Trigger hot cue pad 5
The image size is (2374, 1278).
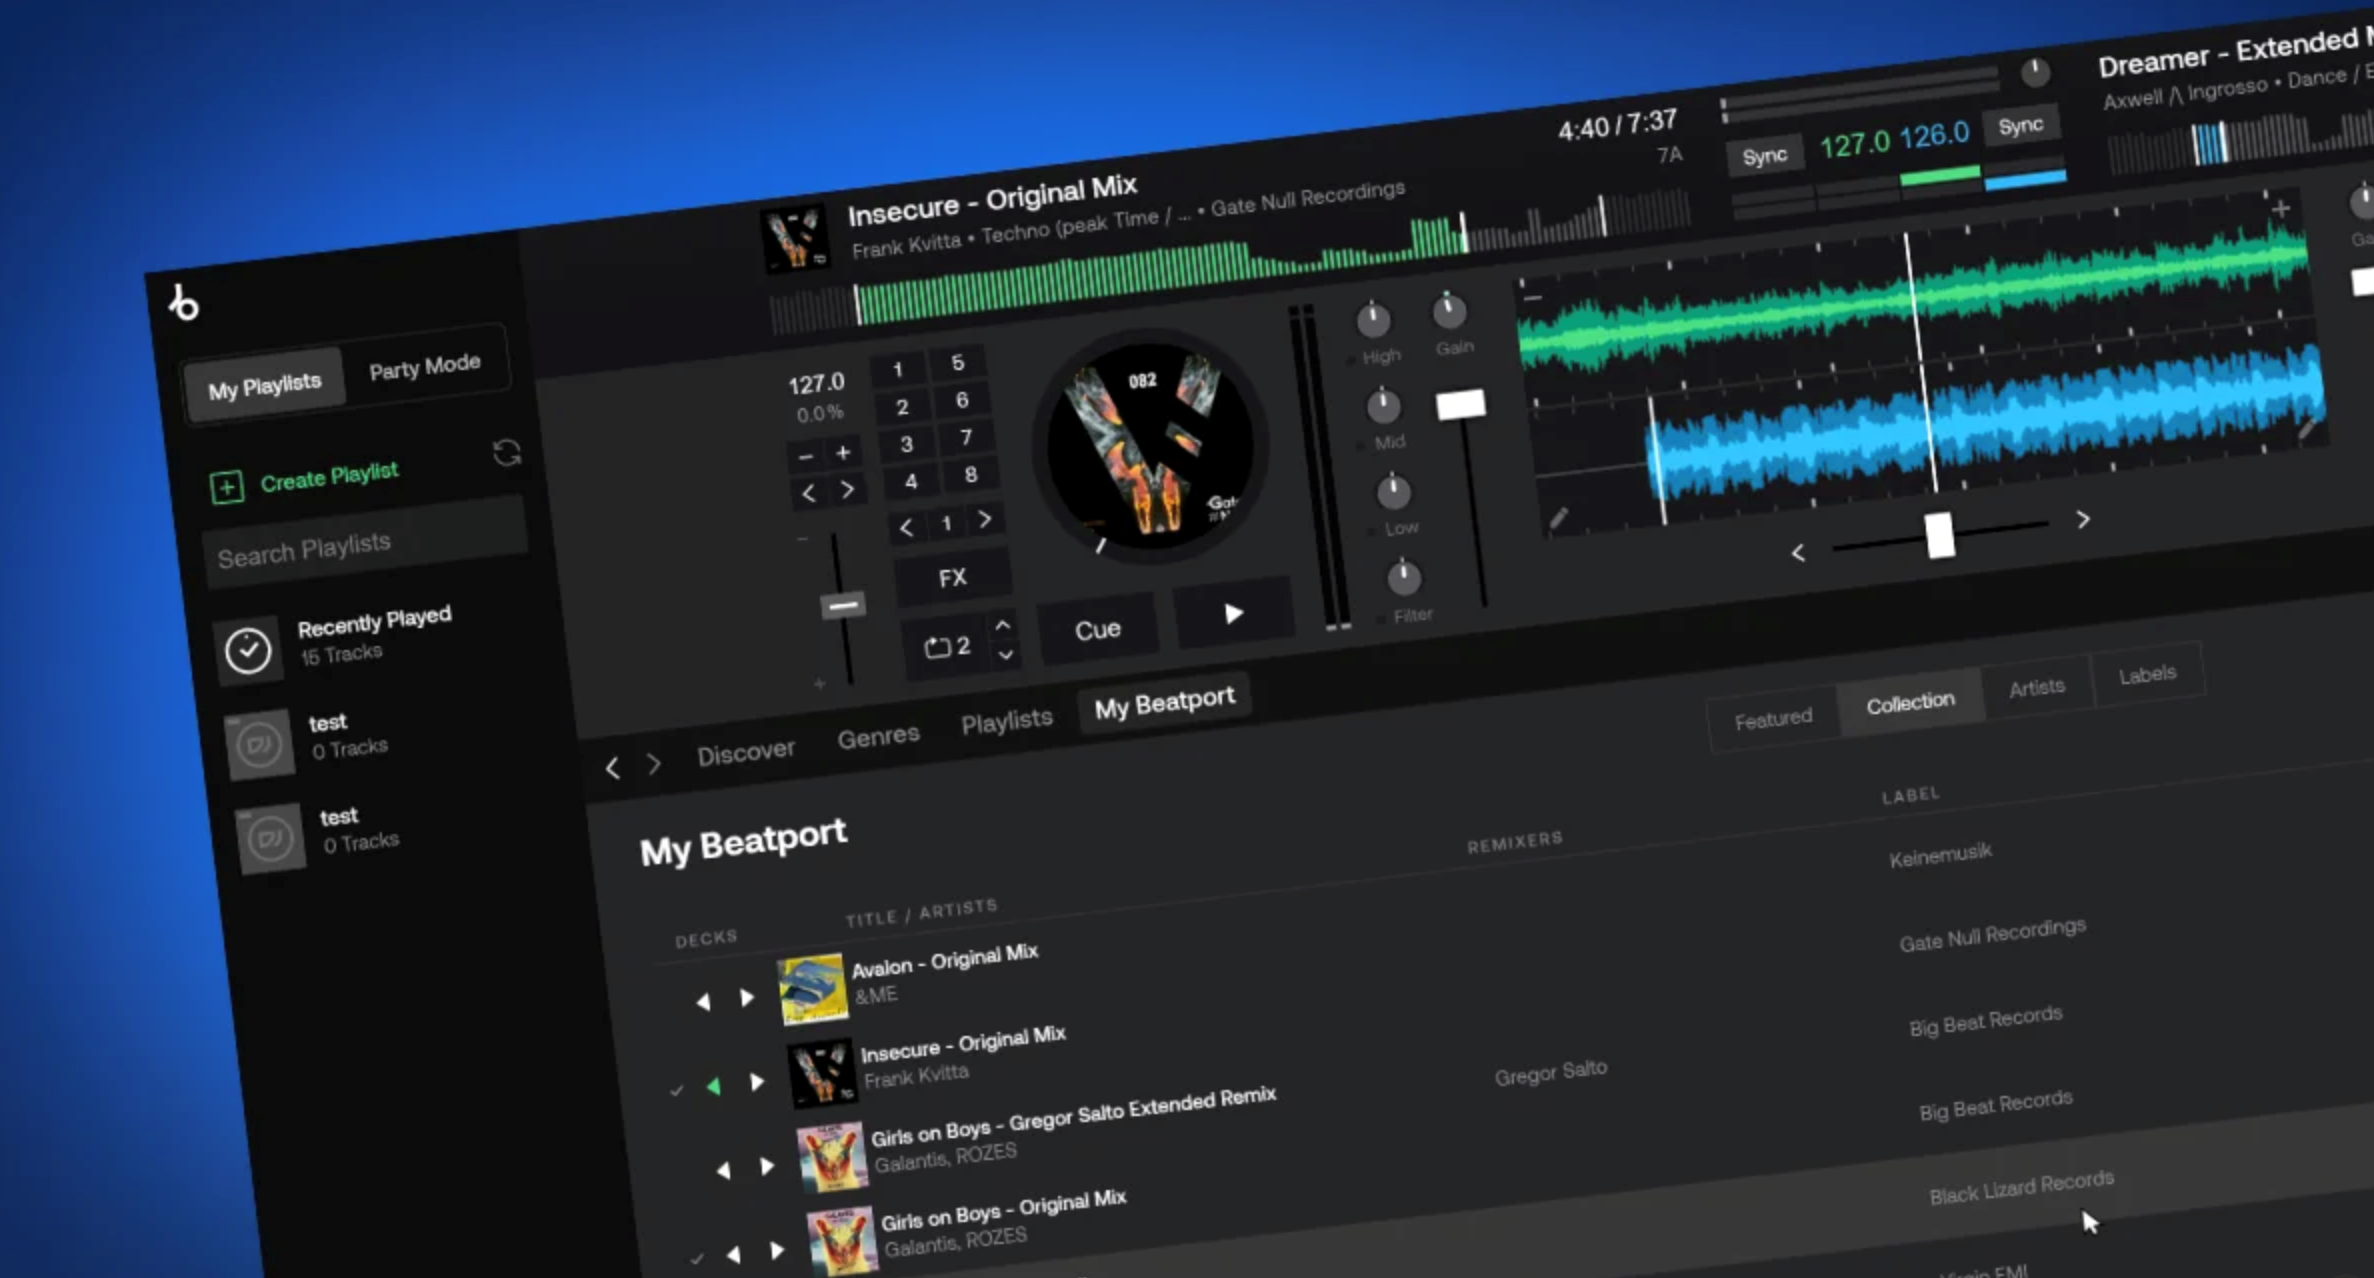point(957,362)
